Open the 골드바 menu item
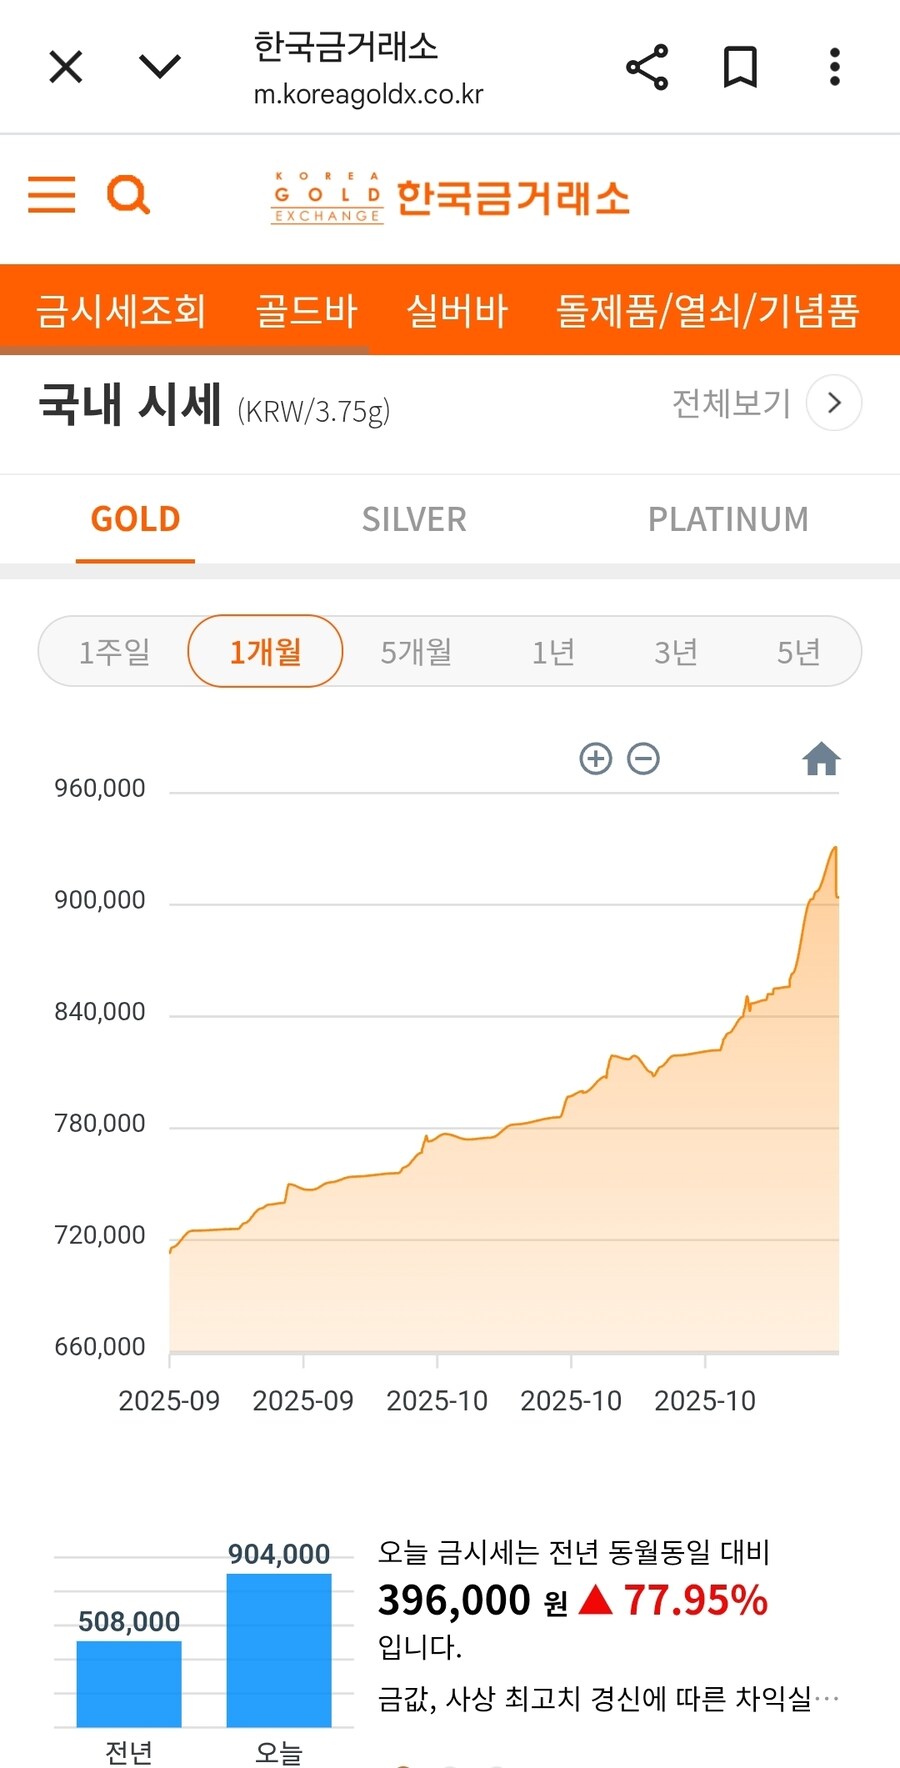The width and height of the screenshot is (900, 1768). (306, 310)
